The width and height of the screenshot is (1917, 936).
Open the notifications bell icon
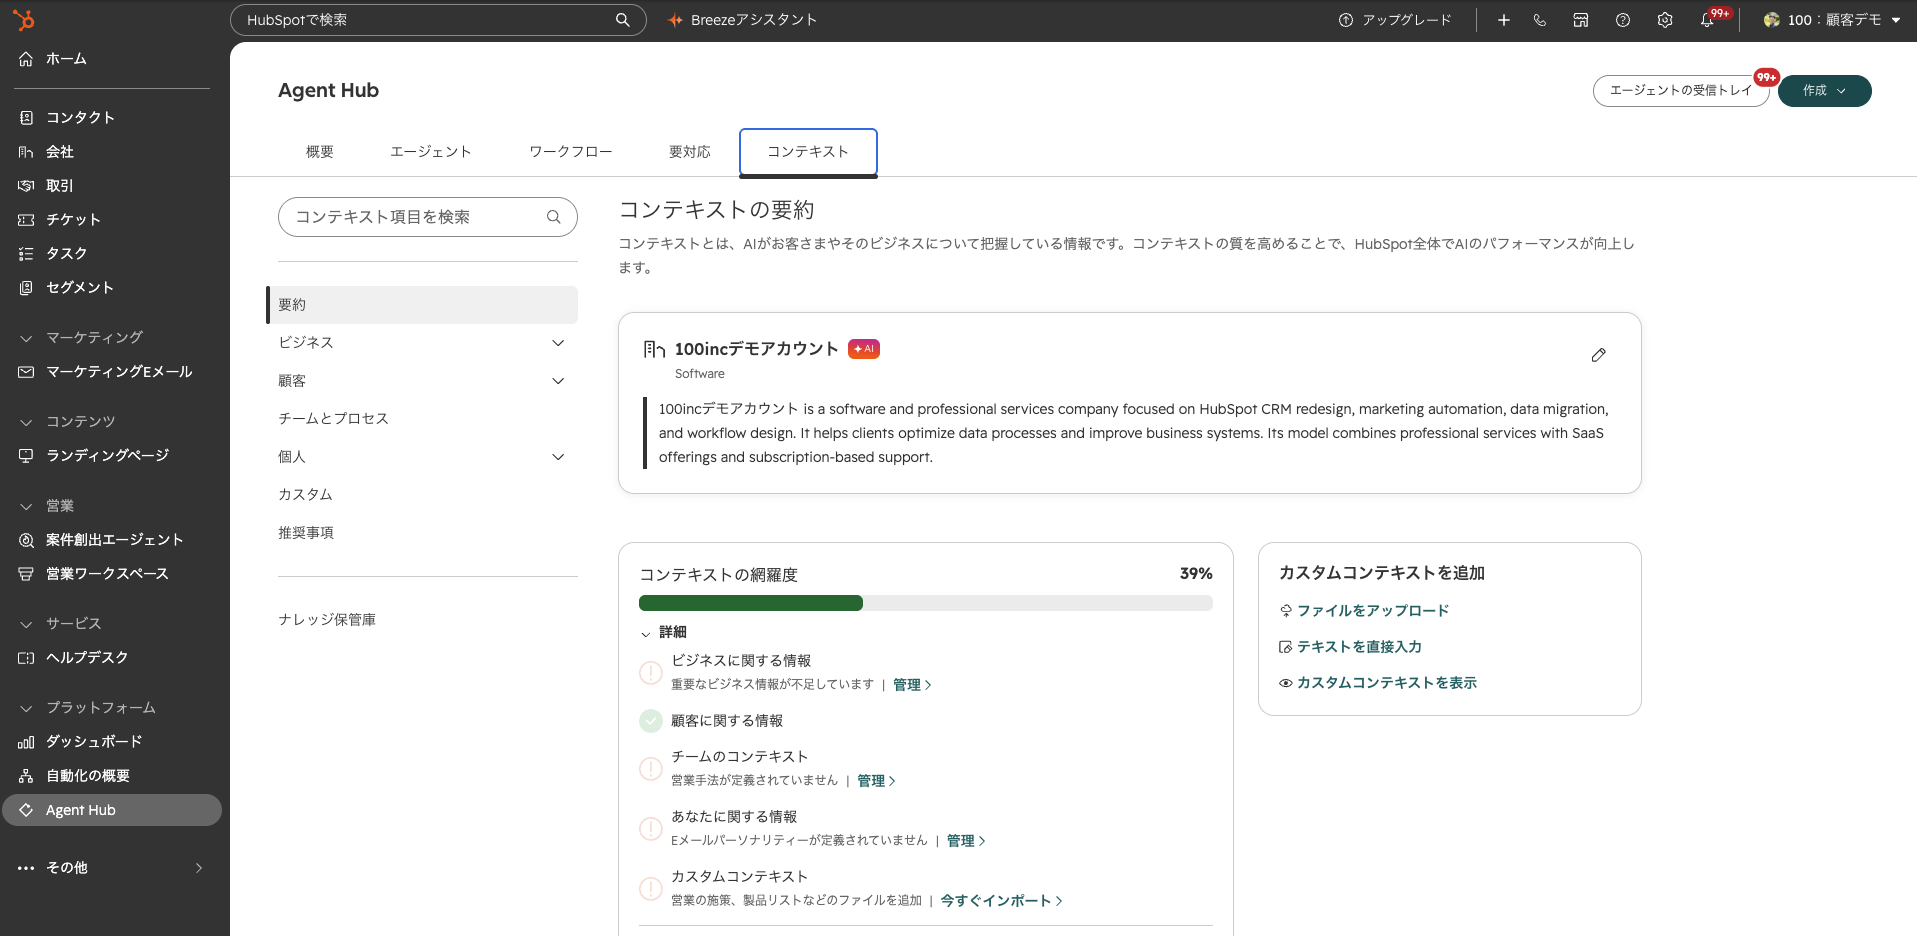coord(1707,20)
